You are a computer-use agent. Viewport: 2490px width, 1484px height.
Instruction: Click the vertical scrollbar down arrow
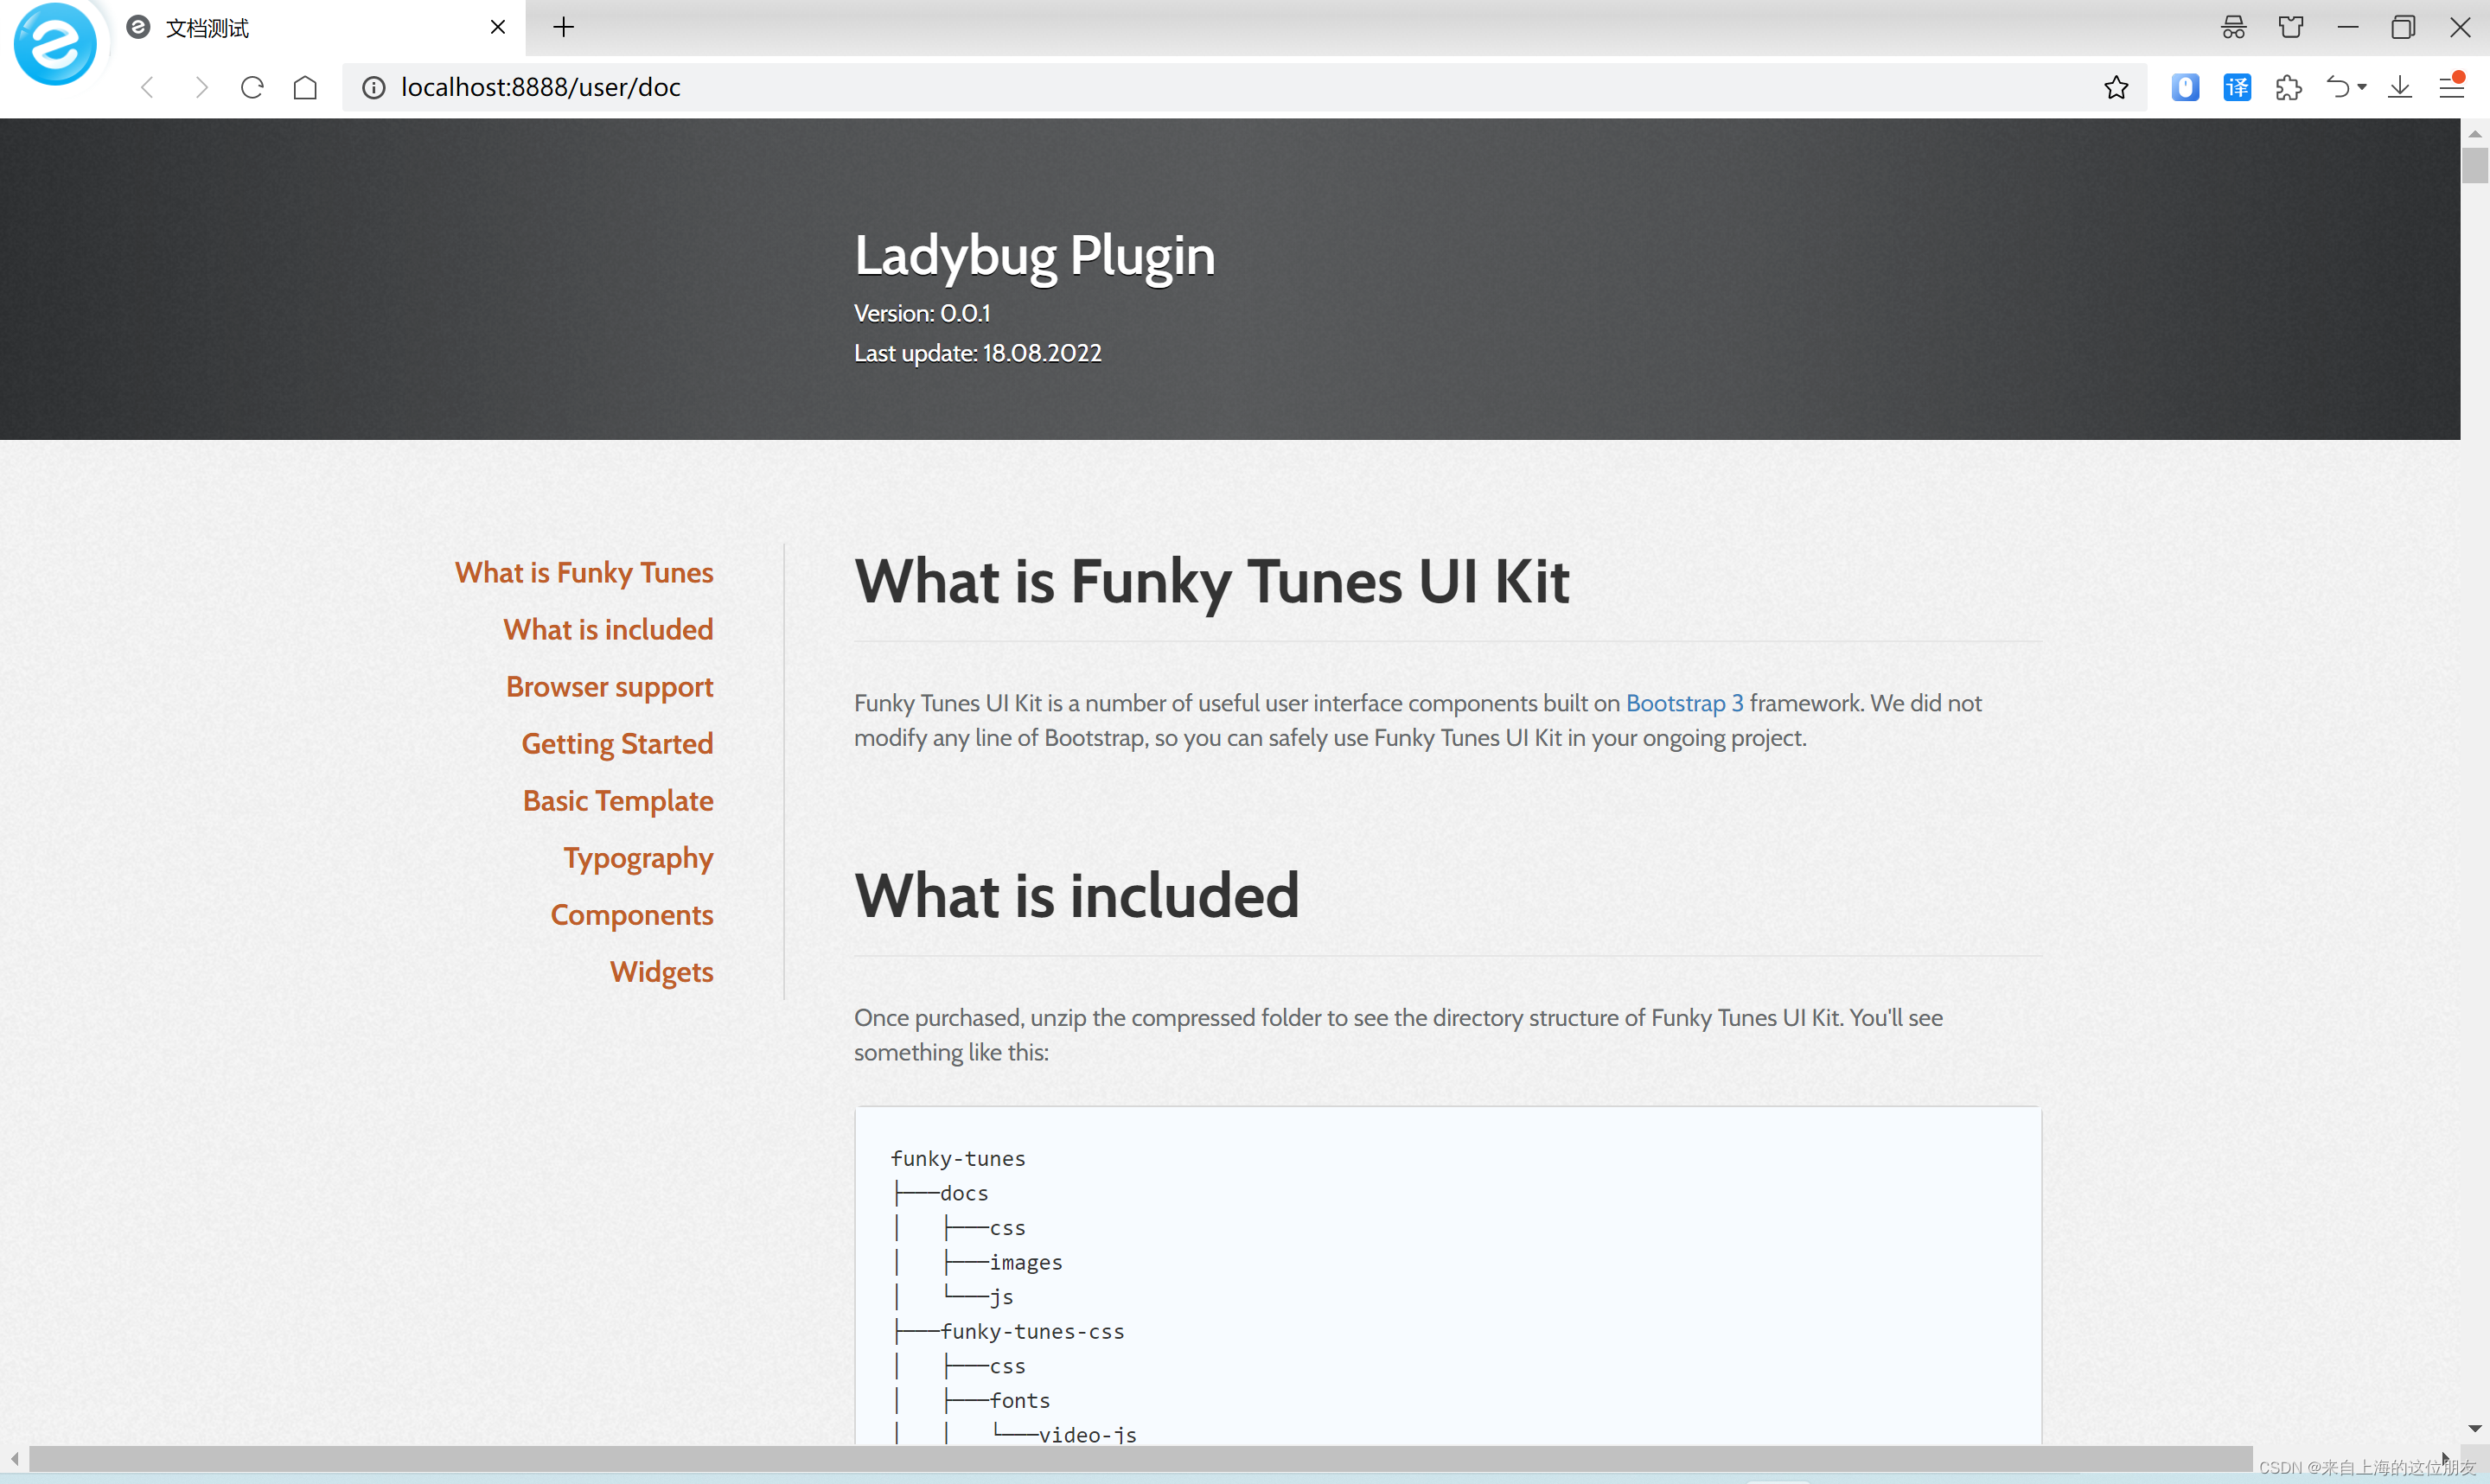click(2474, 1429)
